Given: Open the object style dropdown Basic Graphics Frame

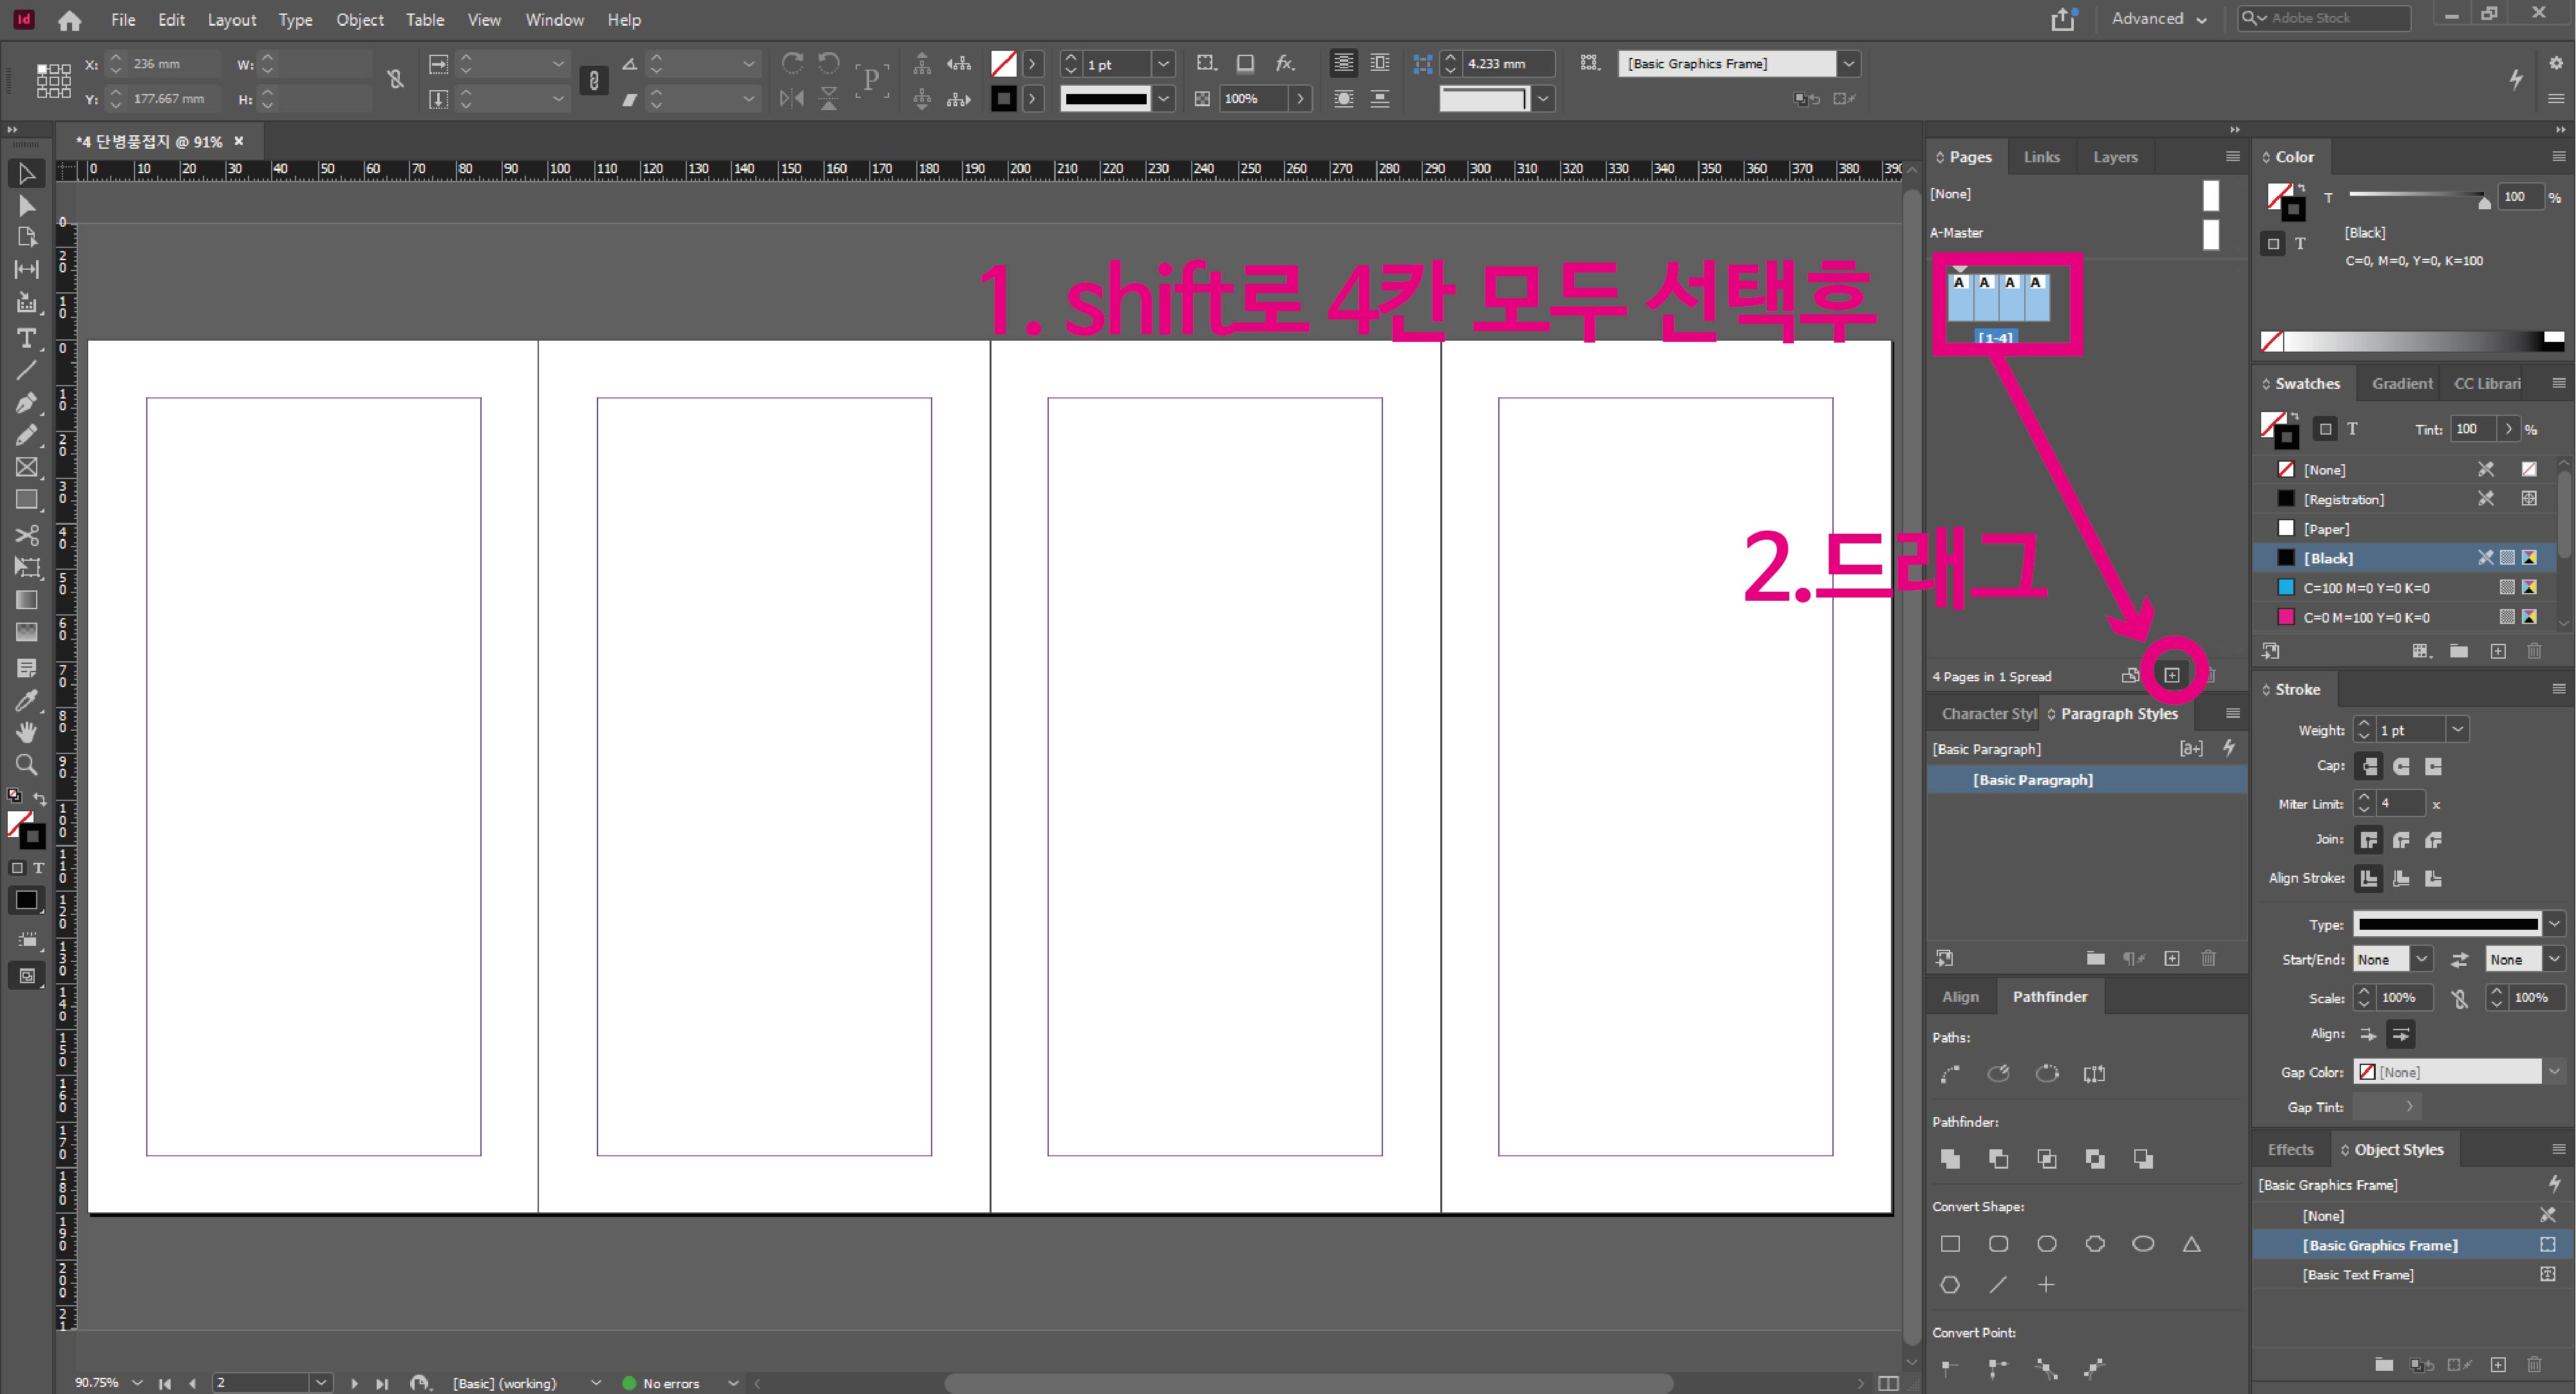Looking at the screenshot, I should click(x=1849, y=64).
